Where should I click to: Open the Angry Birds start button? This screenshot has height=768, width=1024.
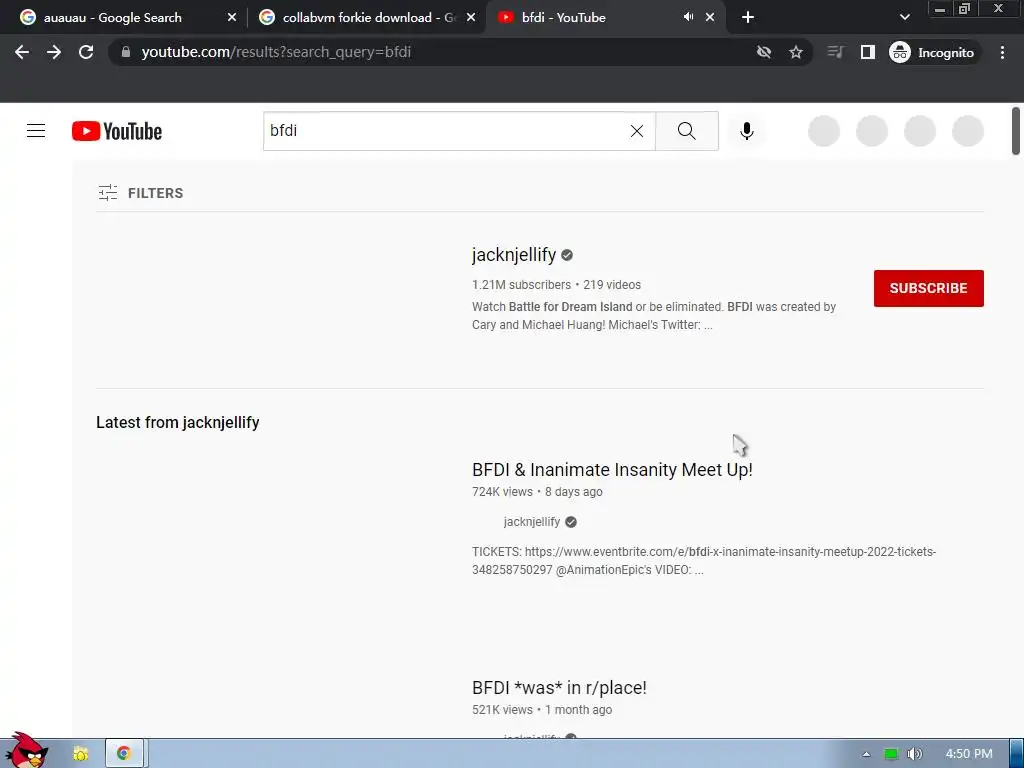tap(26, 751)
